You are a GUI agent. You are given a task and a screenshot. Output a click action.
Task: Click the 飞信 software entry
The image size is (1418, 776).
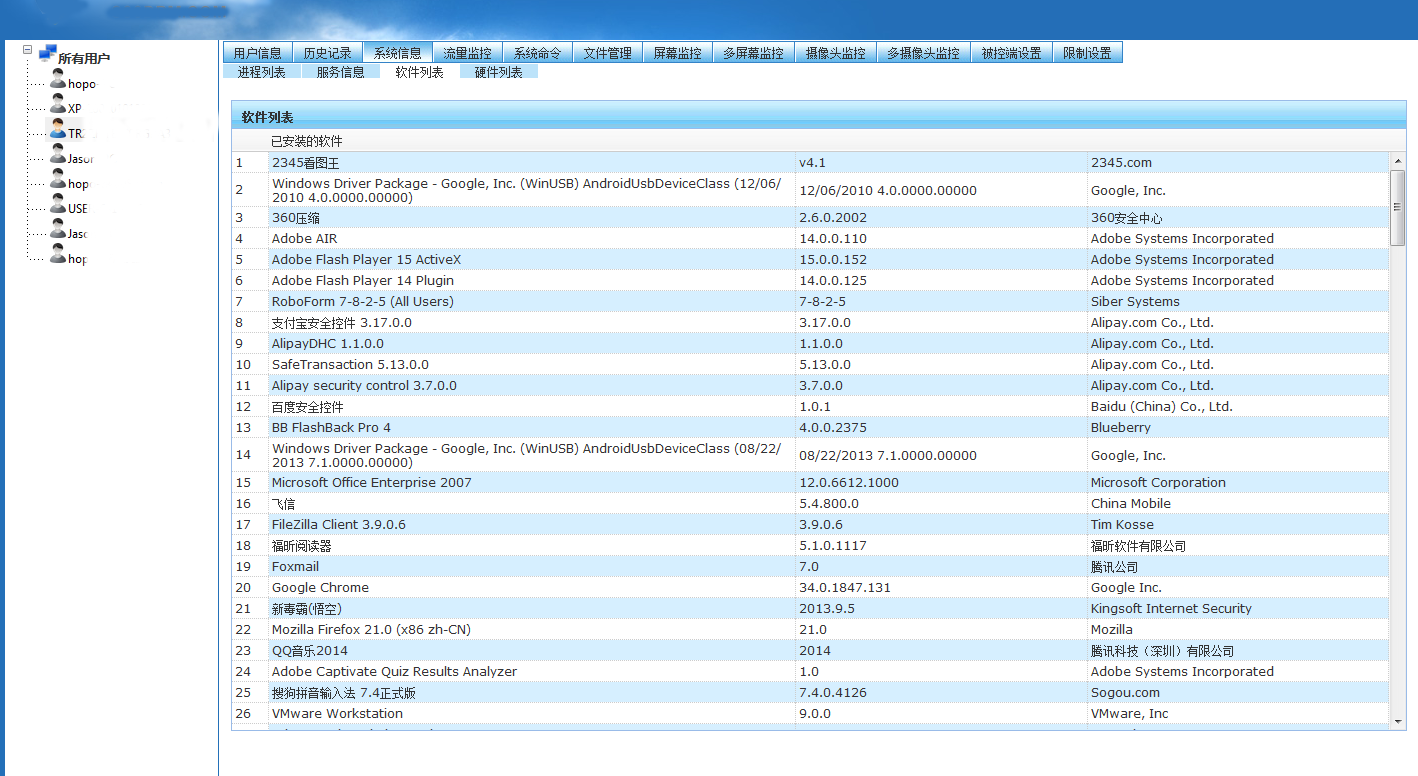(x=811, y=503)
